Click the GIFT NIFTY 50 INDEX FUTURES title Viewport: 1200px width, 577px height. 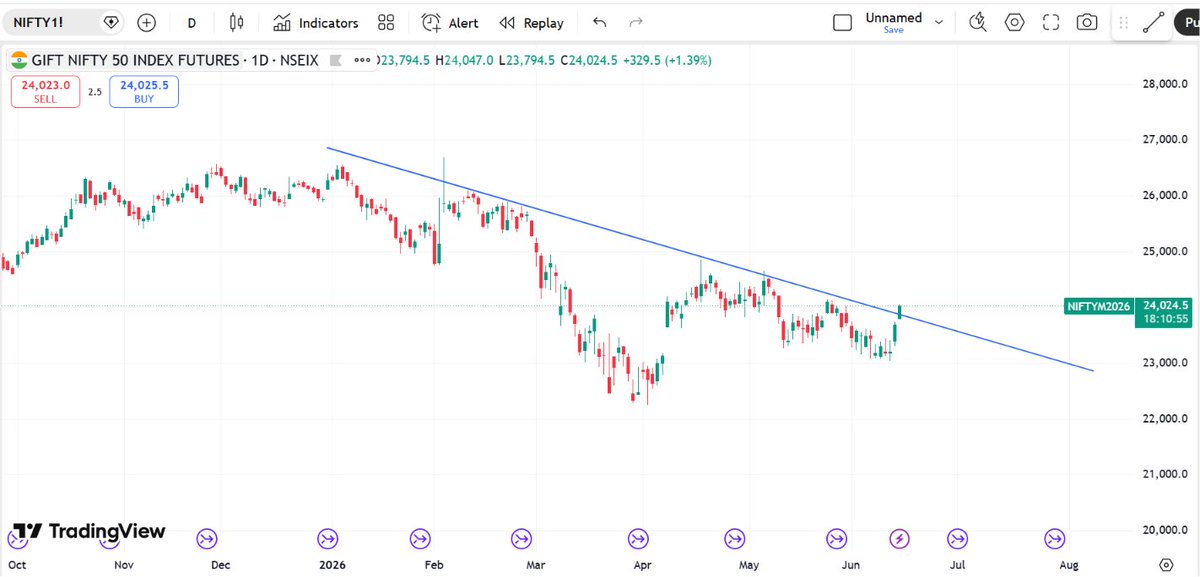pos(136,60)
